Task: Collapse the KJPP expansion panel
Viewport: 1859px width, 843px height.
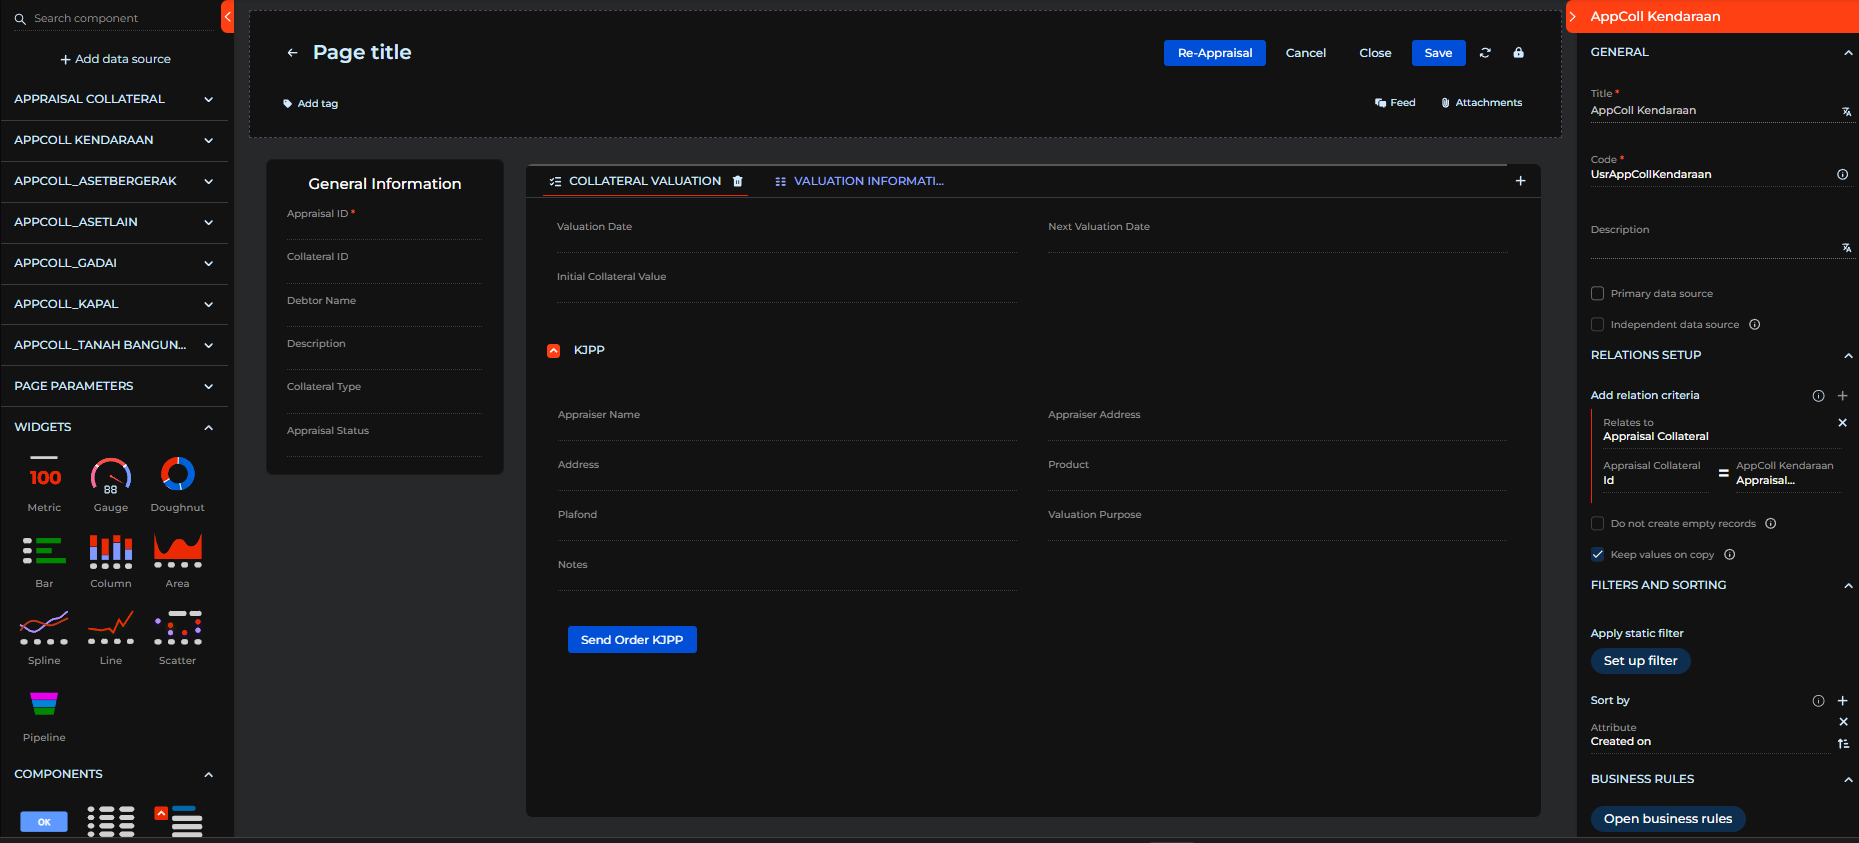Action: (553, 350)
